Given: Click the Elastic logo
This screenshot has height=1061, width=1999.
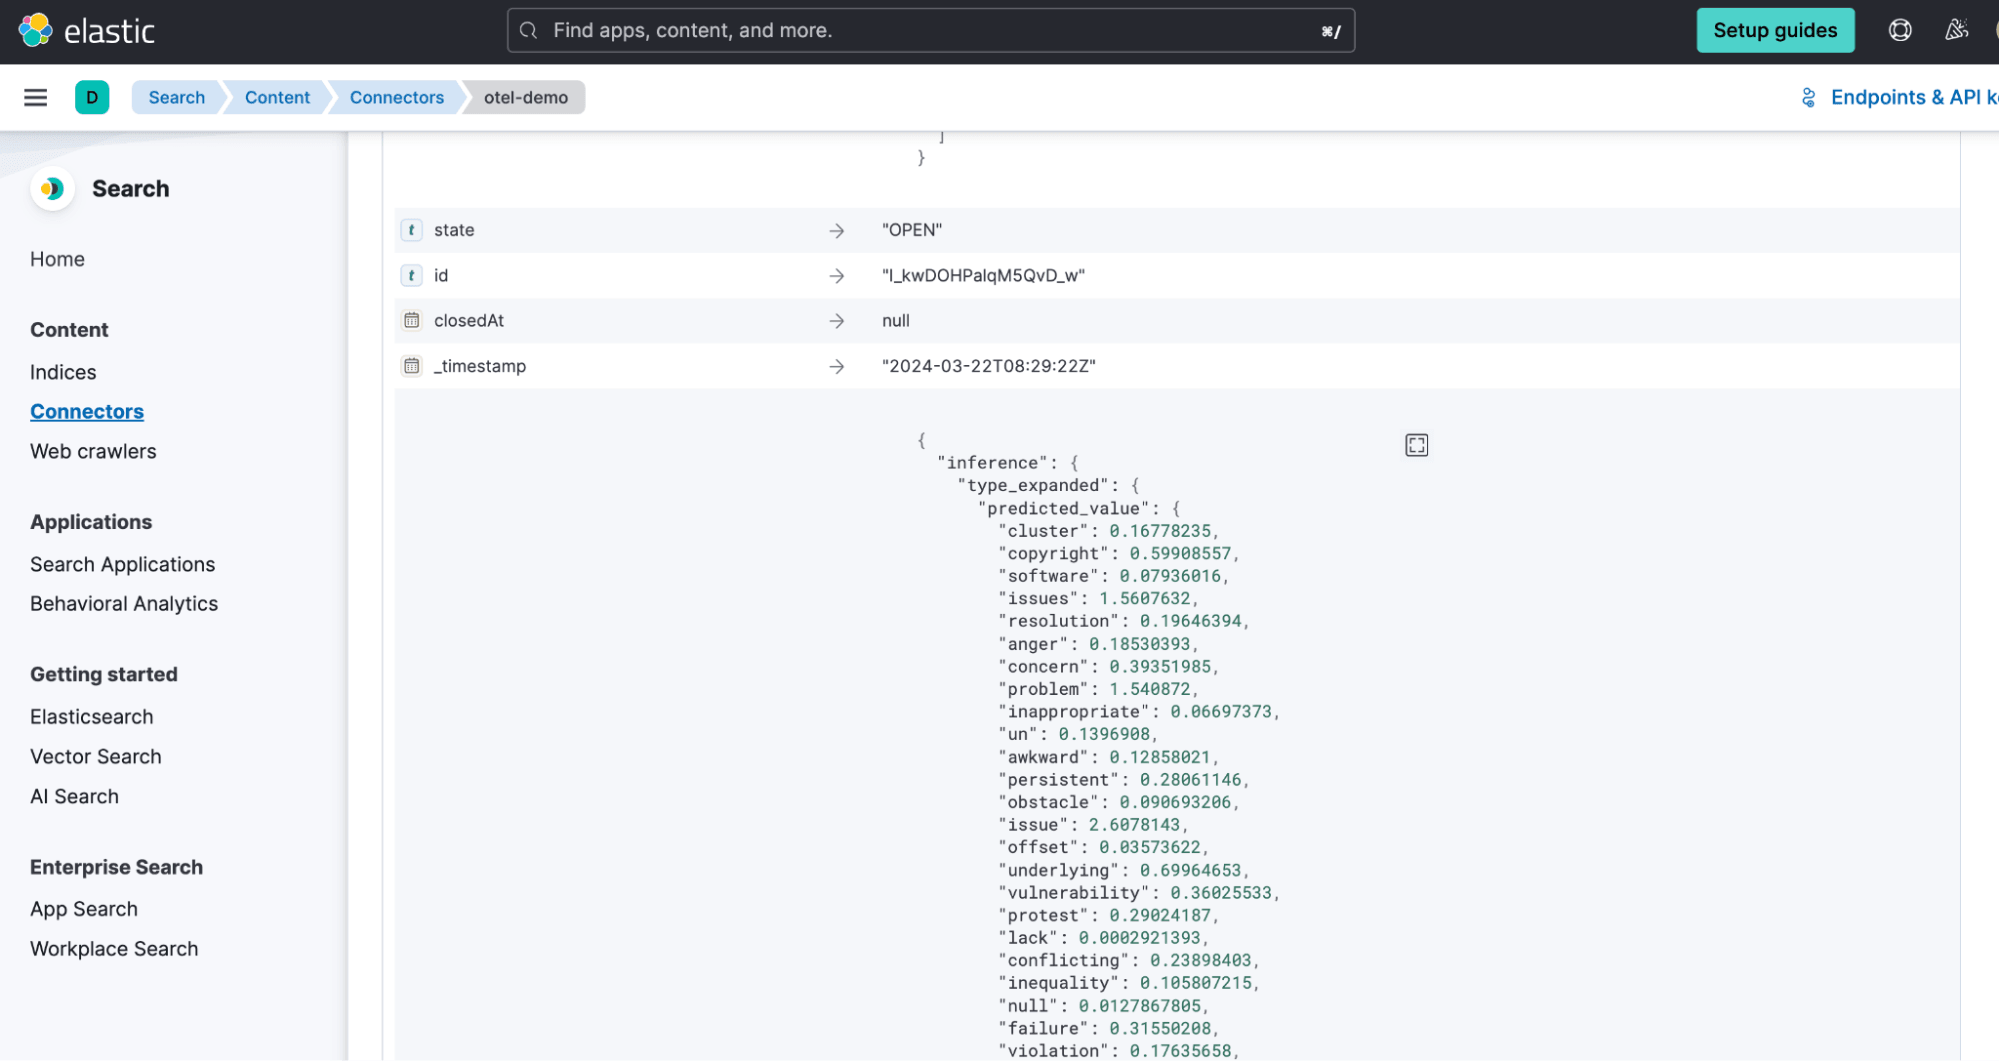Looking at the screenshot, I should tap(87, 31).
